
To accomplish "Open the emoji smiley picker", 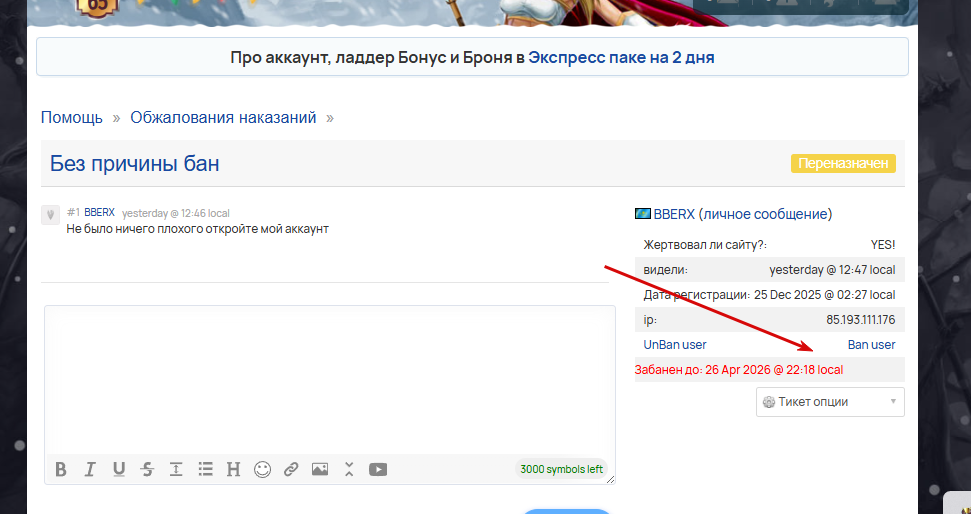I will tap(263, 469).
